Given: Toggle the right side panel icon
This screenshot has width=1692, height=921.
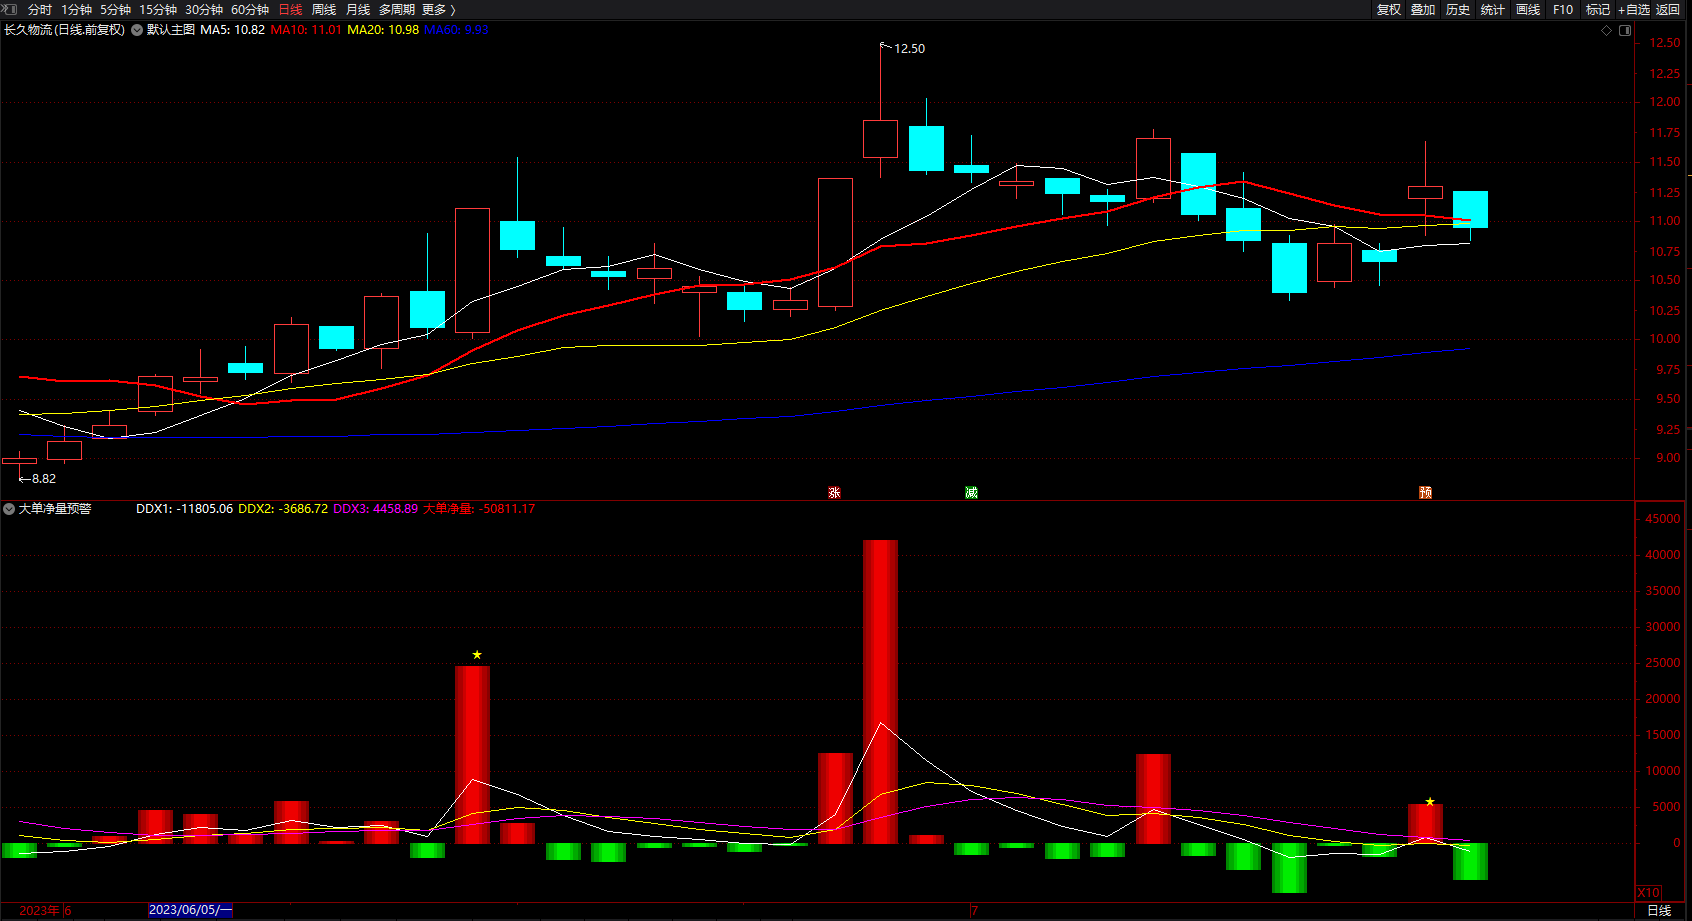Looking at the screenshot, I should [x=1625, y=30].
